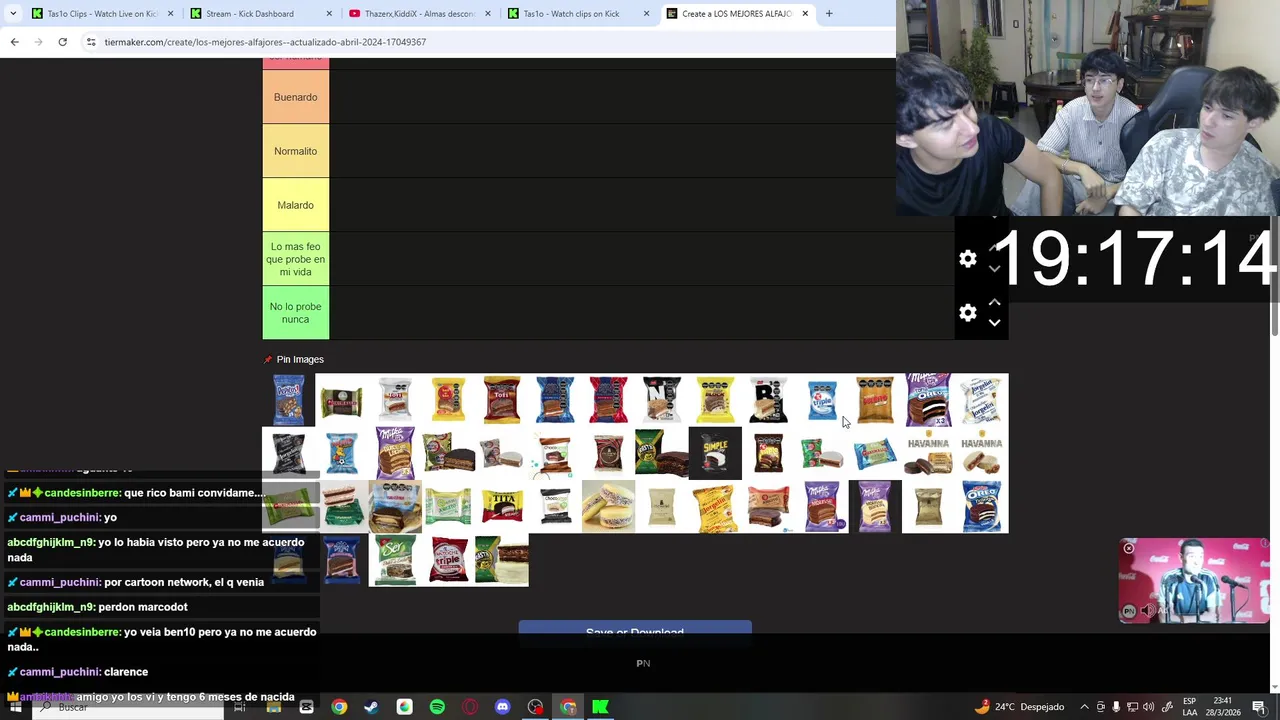Open Discord from the taskbar

coord(503,707)
